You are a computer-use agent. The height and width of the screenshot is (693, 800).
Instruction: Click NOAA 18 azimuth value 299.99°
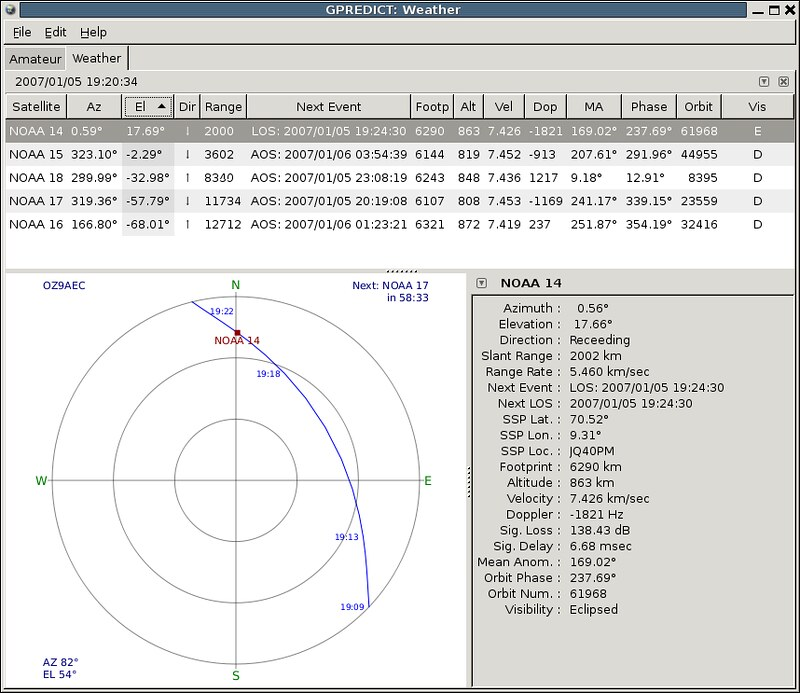[94, 178]
